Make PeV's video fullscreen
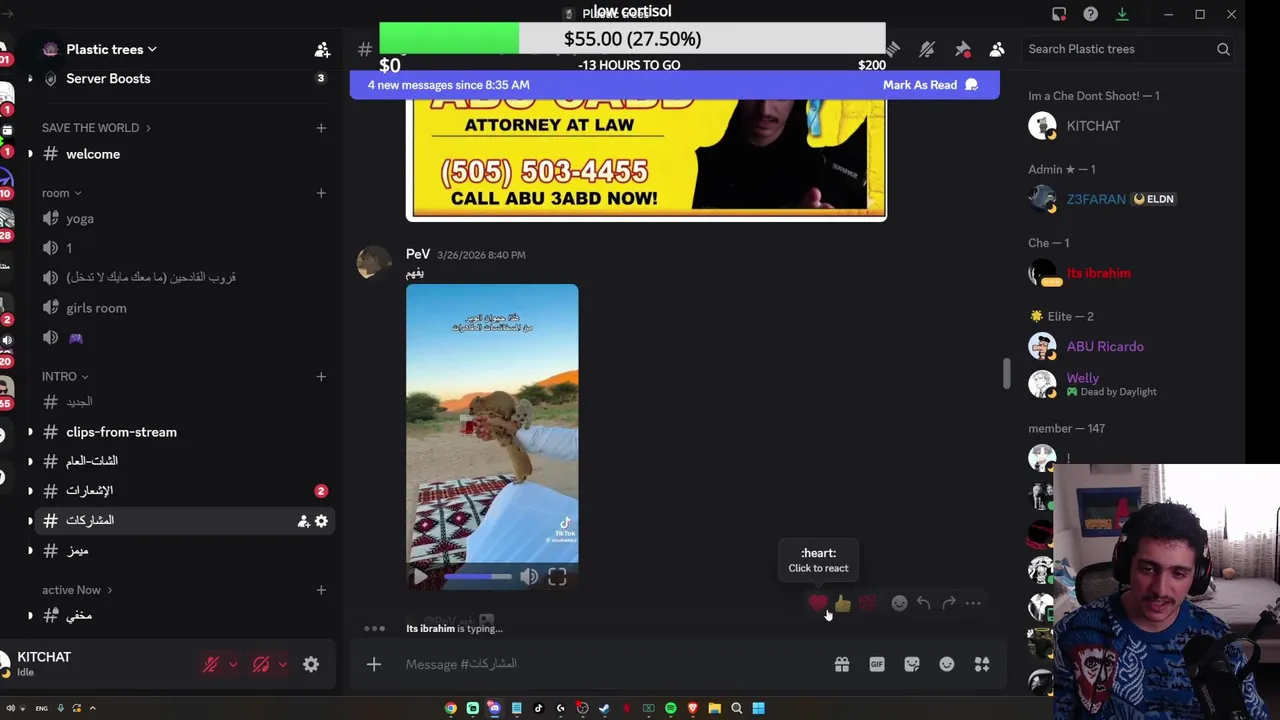The image size is (1280, 720). (557, 576)
